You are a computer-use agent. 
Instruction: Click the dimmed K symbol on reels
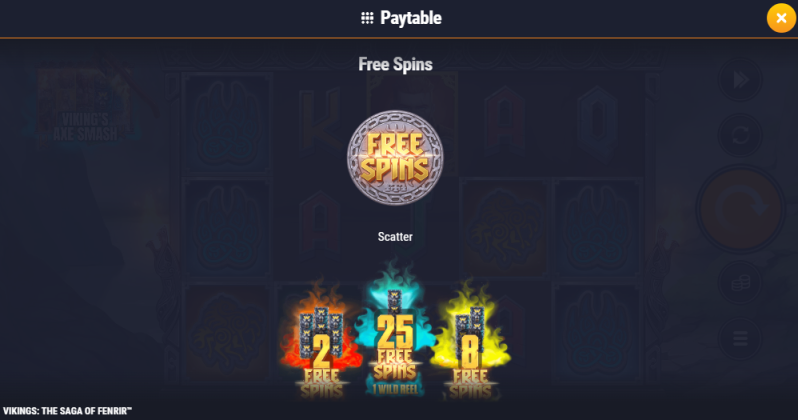[x=319, y=121]
